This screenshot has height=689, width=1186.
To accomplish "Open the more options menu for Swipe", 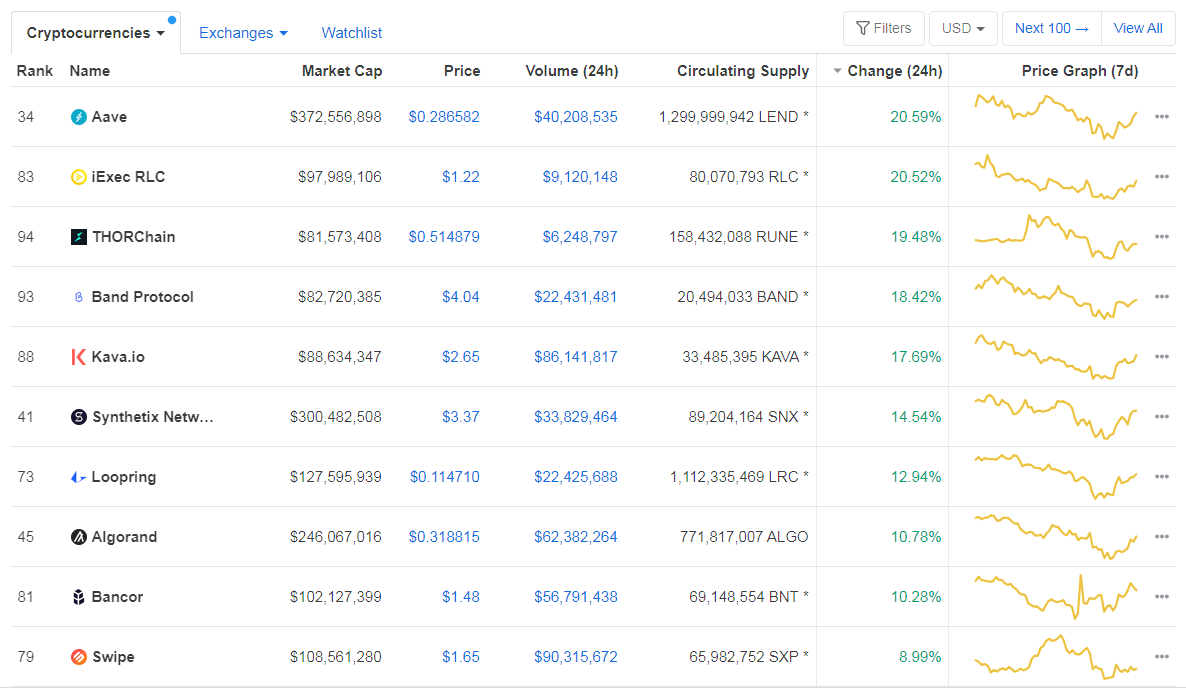I will click(x=1162, y=657).
